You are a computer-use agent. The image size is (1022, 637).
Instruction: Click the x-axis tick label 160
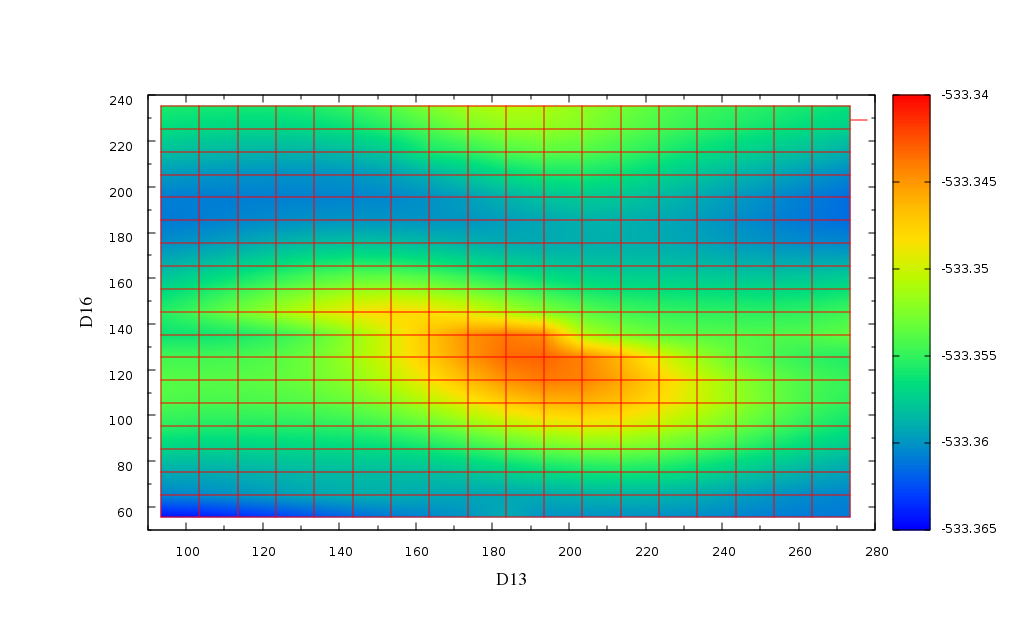tap(416, 552)
